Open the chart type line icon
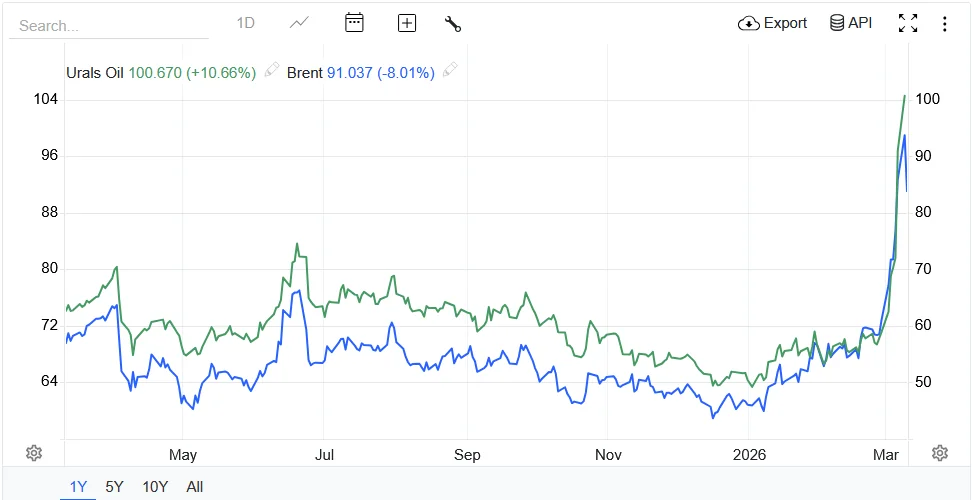The image size is (972, 500). coord(299,23)
